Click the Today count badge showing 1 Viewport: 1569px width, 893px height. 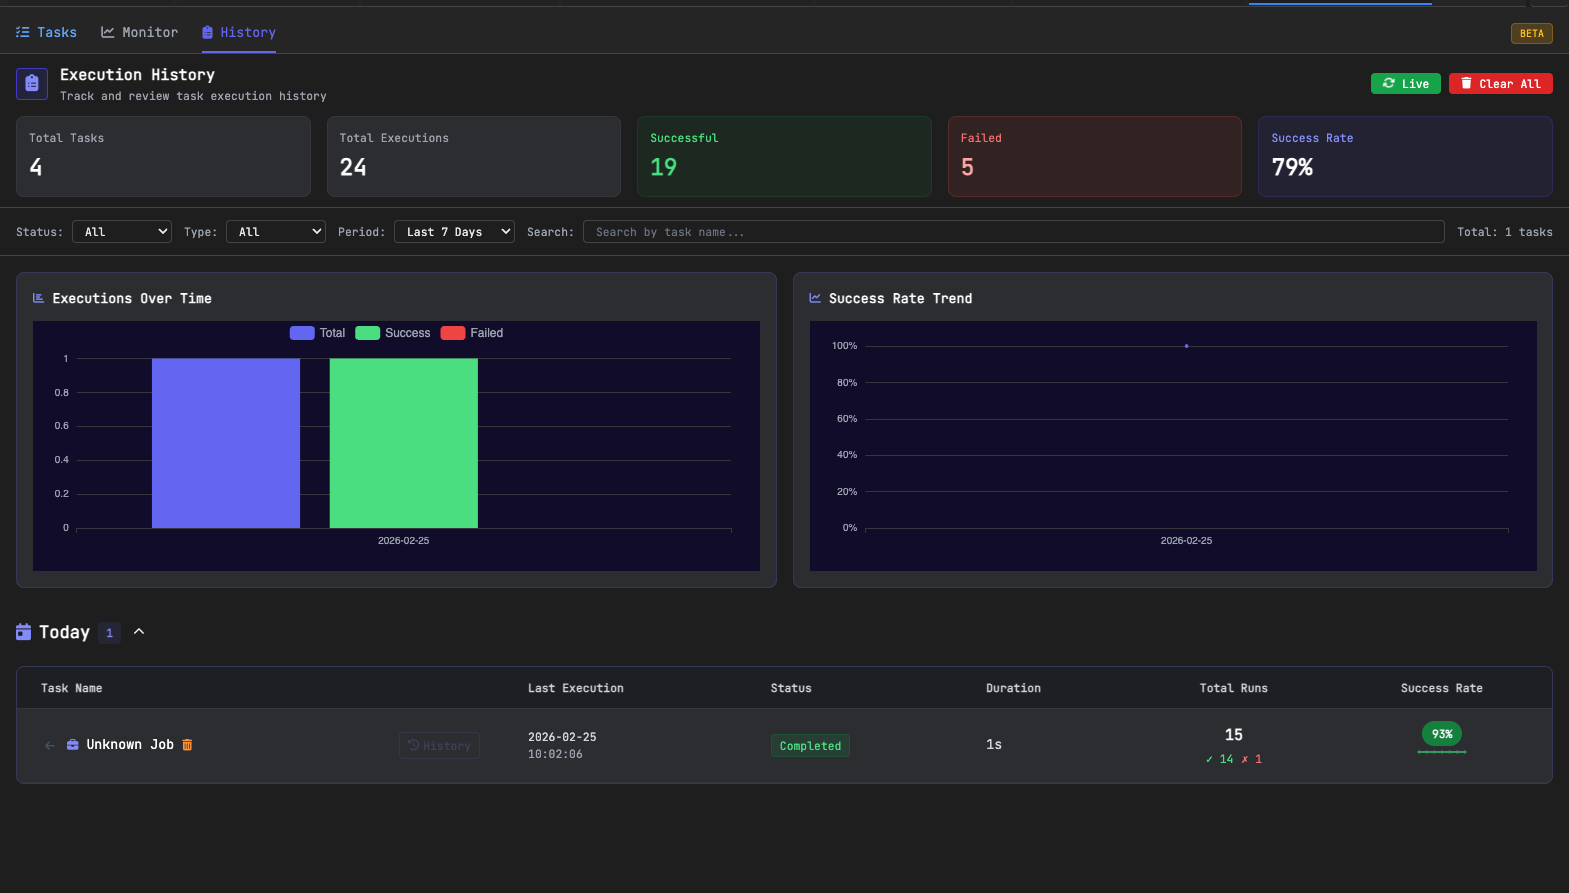tap(110, 633)
